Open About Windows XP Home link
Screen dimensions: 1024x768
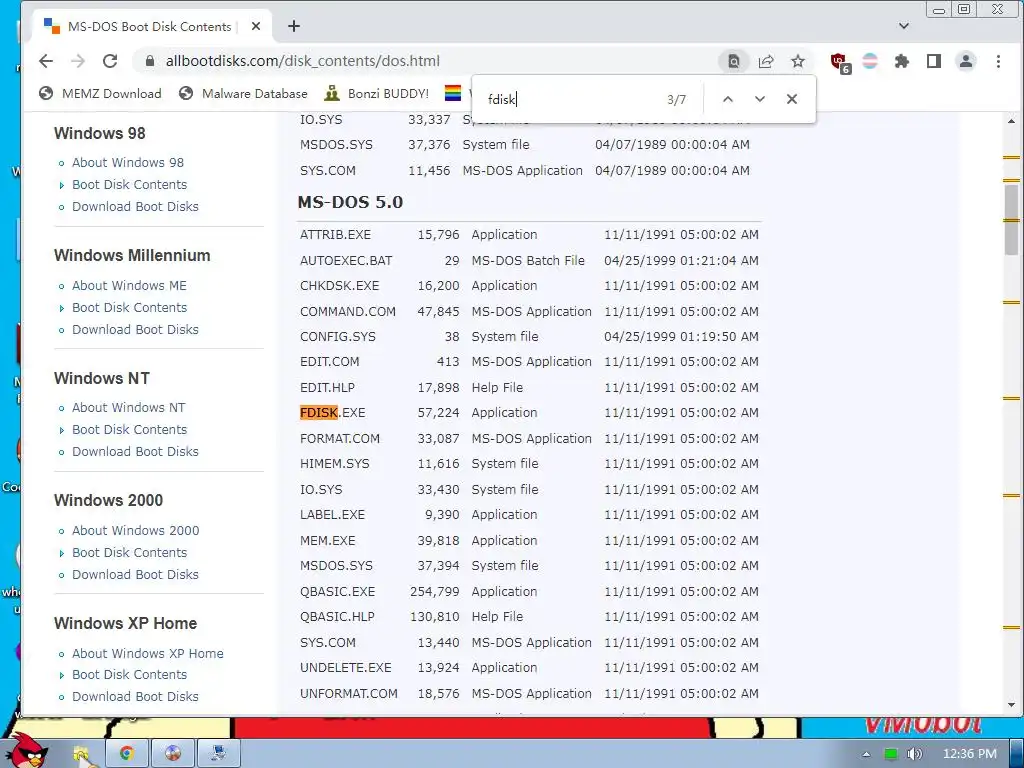(x=148, y=654)
